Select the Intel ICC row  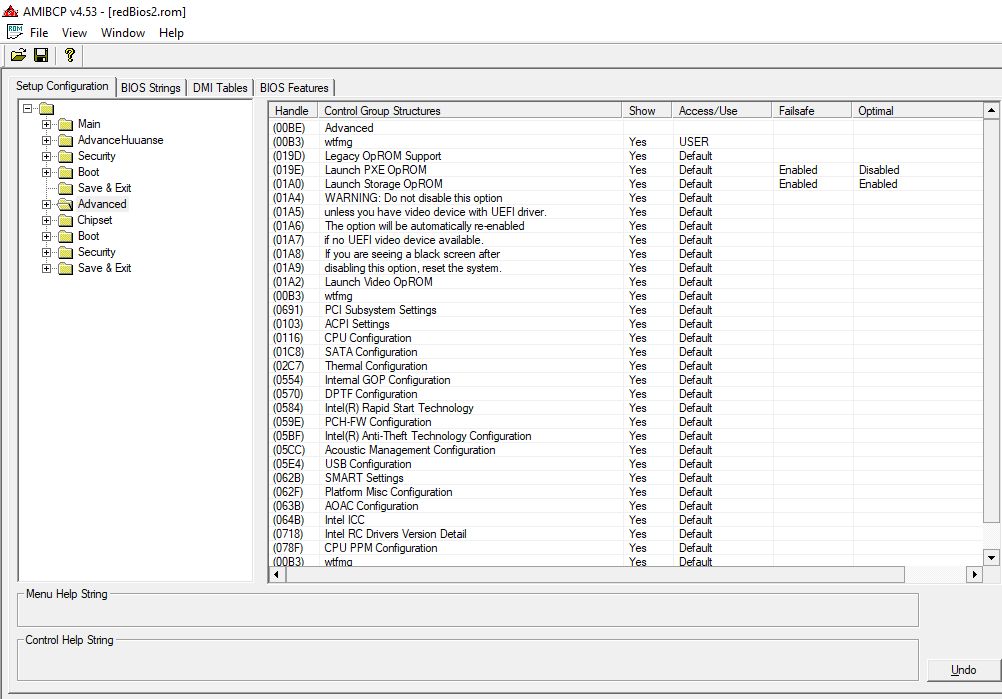point(626,520)
